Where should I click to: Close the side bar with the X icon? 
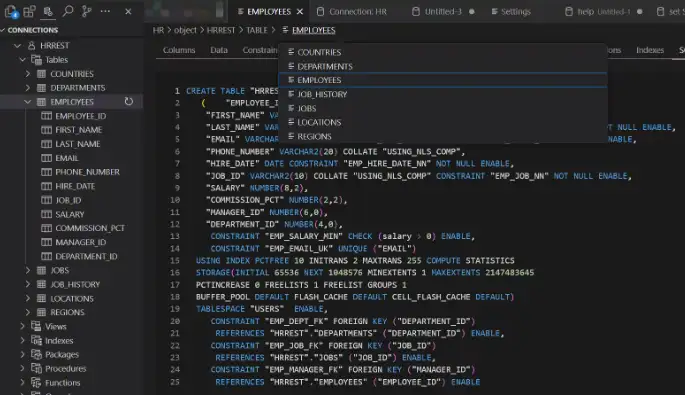tap(128, 11)
